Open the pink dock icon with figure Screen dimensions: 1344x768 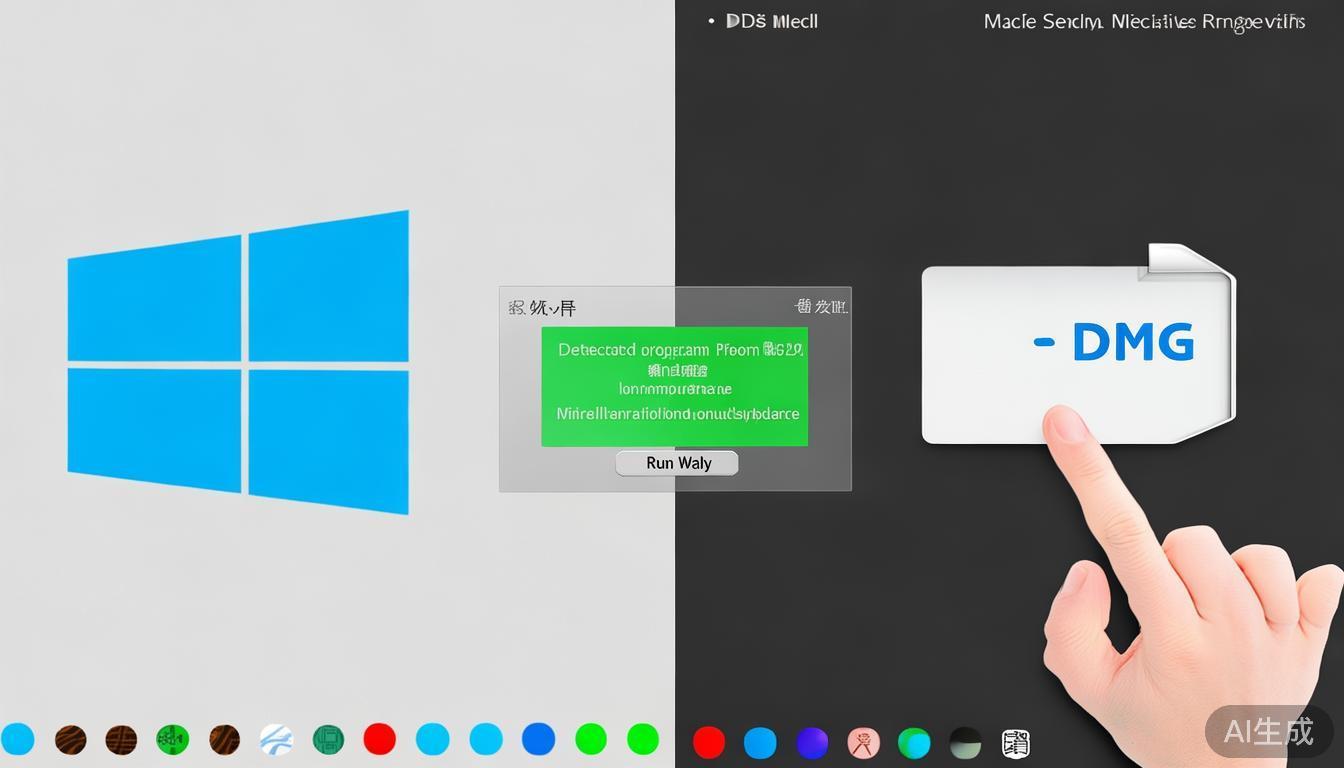pos(863,743)
